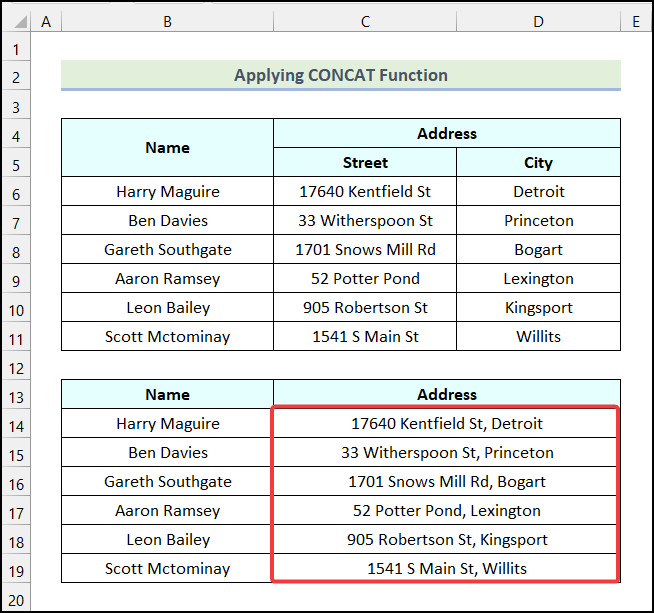
Task: Click cell '1541 S Main St, Willits'
Action: pos(447,568)
